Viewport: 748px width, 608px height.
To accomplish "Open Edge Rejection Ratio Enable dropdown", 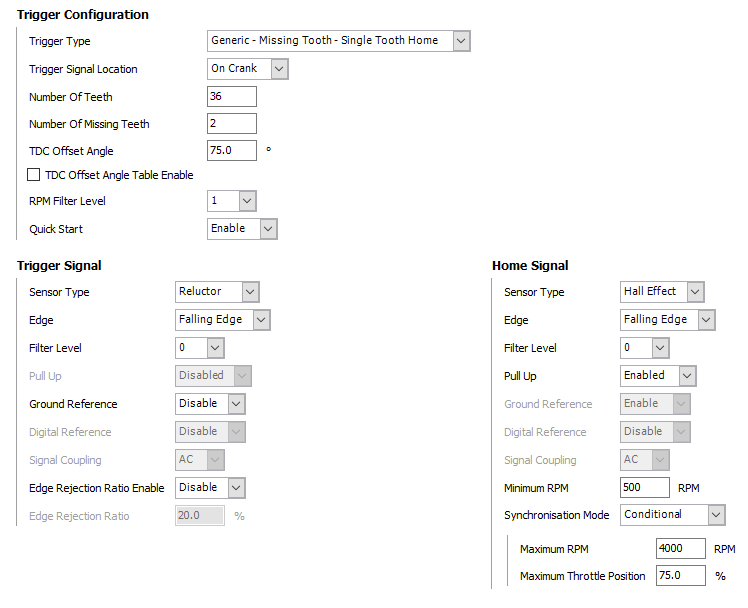I will 210,488.
